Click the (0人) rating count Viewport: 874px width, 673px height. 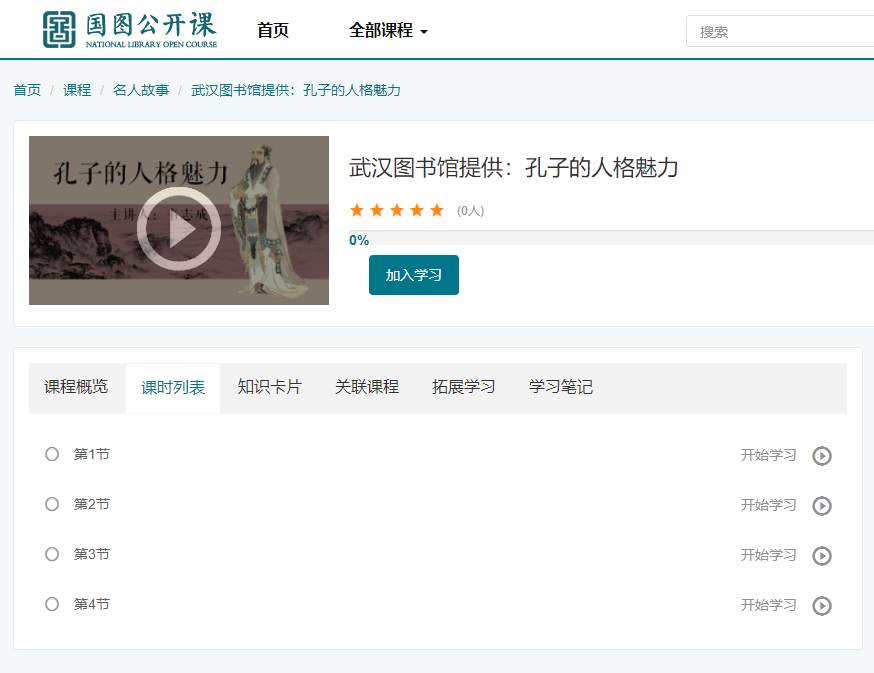pyautogui.click(x=470, y=211)
